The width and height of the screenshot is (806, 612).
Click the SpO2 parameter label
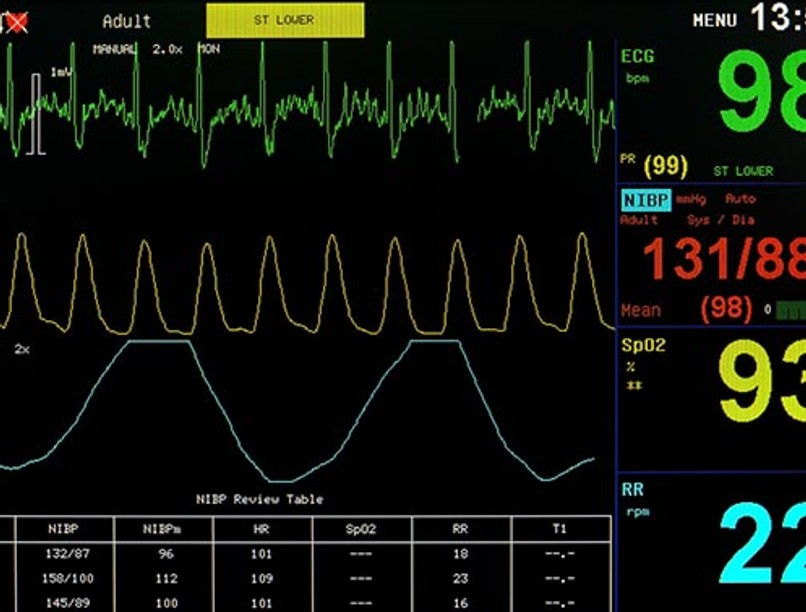point(643,346)
